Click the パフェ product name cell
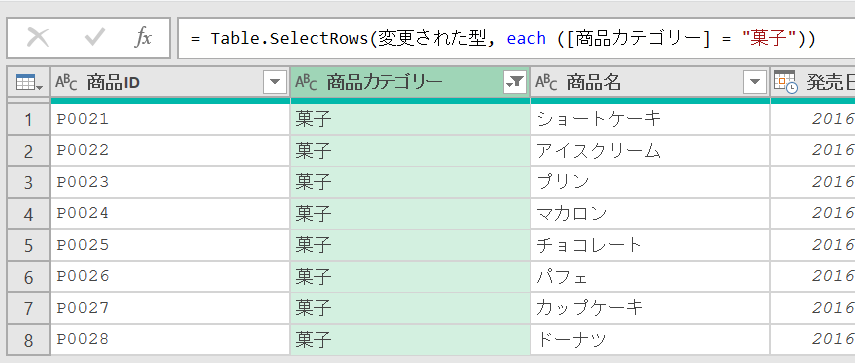 (650, 277)
